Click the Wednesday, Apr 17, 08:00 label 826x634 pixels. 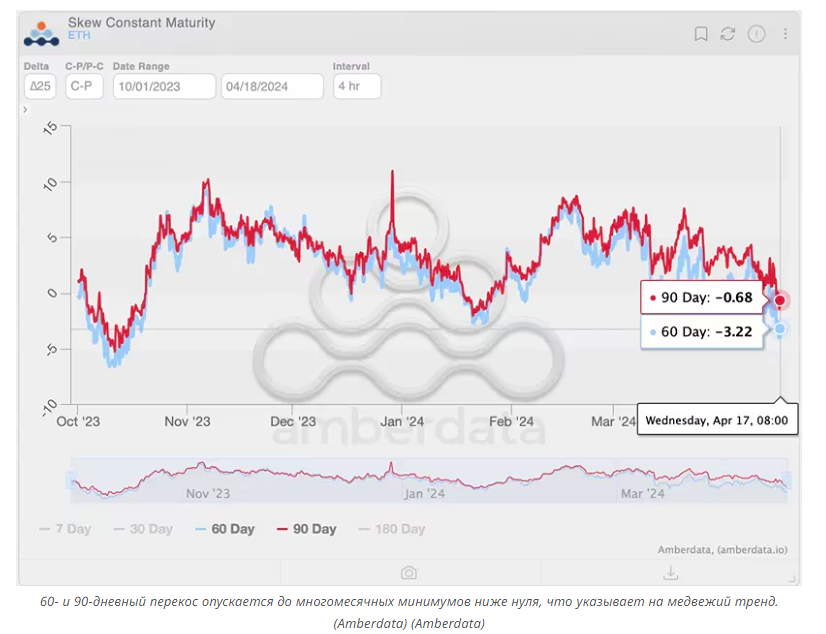pyautogui.click(x=717, y=420)
